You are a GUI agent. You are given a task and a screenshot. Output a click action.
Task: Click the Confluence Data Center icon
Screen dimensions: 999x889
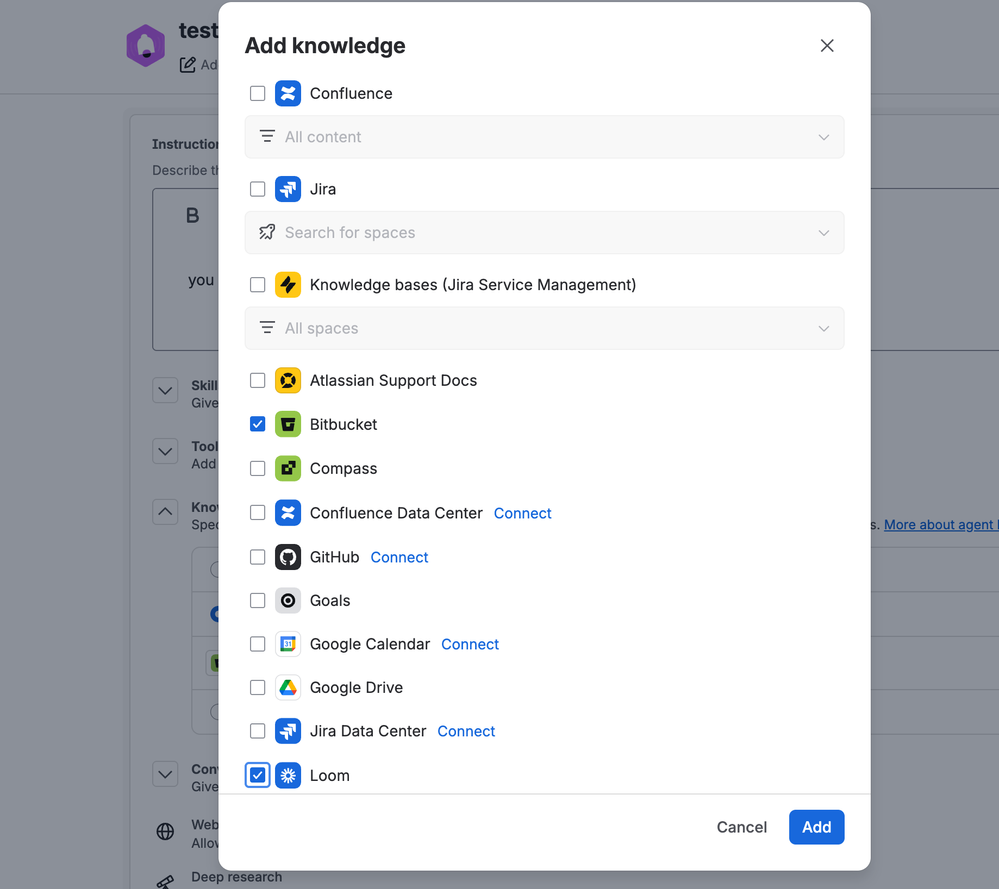[x=288, y=512]
